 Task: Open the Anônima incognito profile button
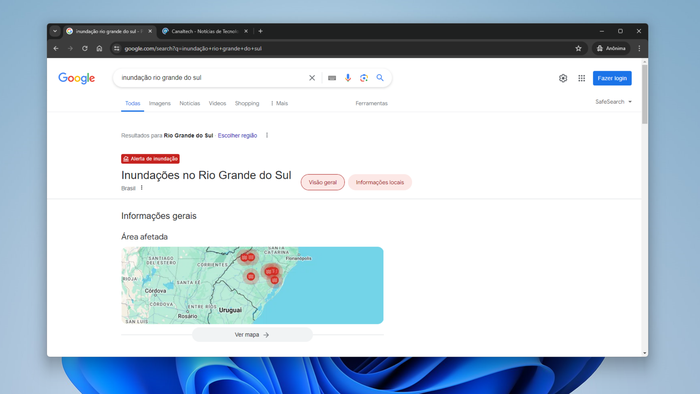[611, 48]
